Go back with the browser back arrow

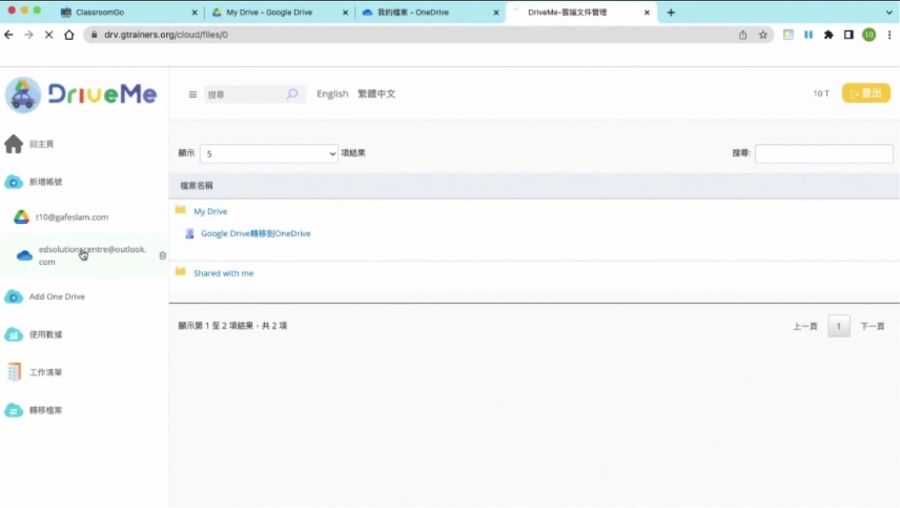9,35
